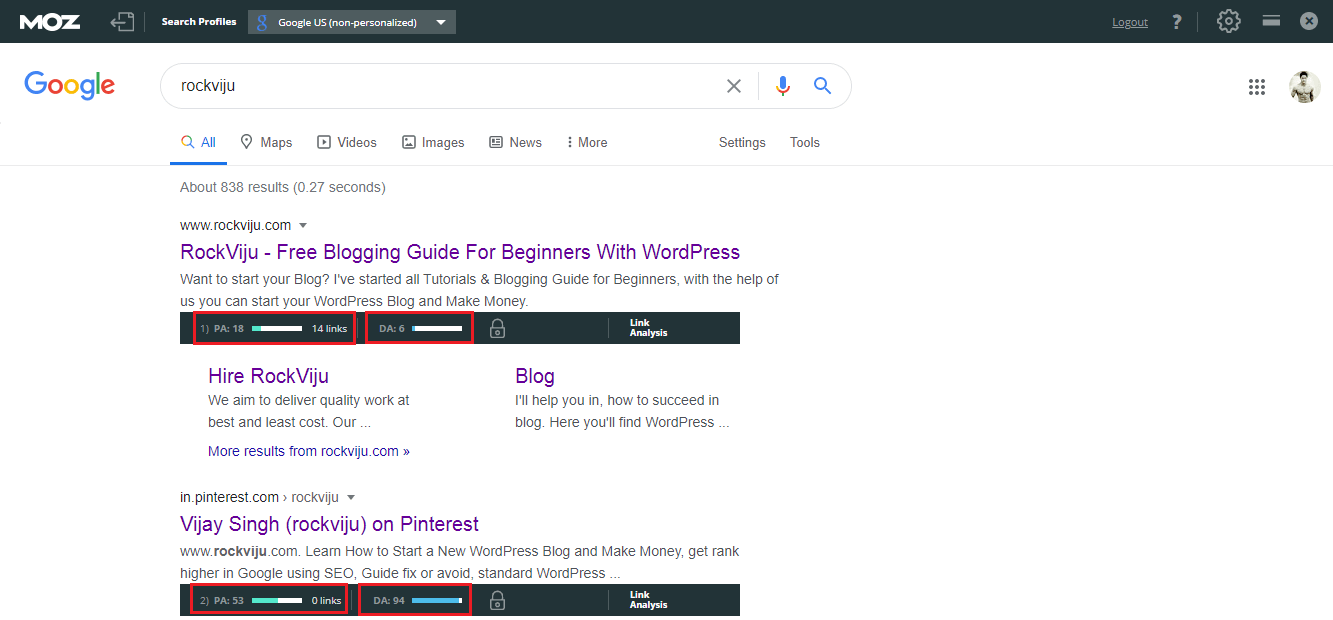1333x620 pixels.
Task: Click the blue magnifier search button
Action: pyautogui.click(x=822, y=86)
